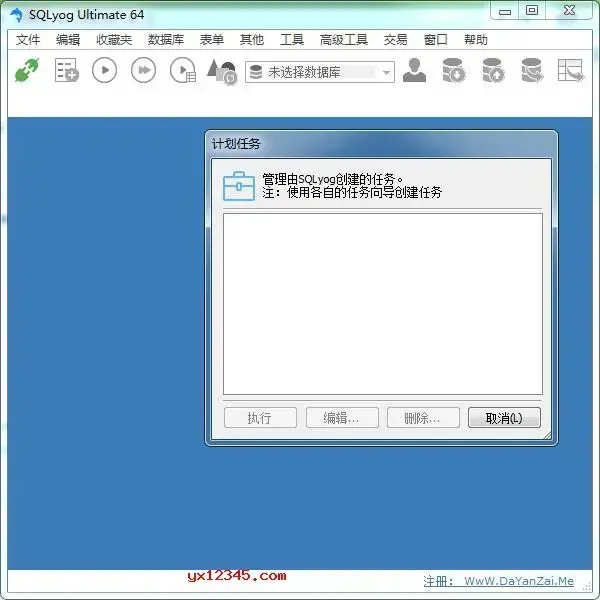The width and height of the screenshot is (600, 600).
Task: Open the 交易 menu
Action: (x=396, y=39)
